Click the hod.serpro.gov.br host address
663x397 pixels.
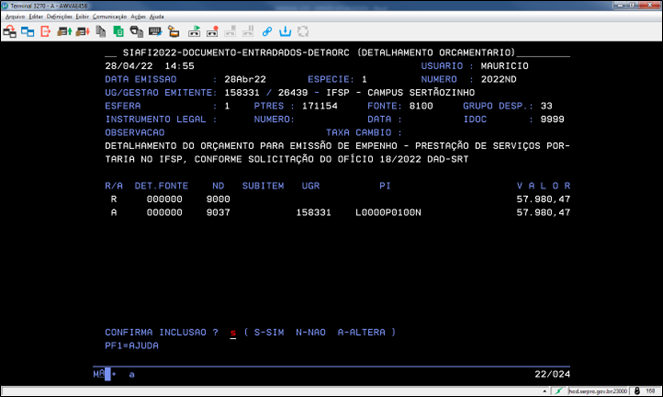598,391
